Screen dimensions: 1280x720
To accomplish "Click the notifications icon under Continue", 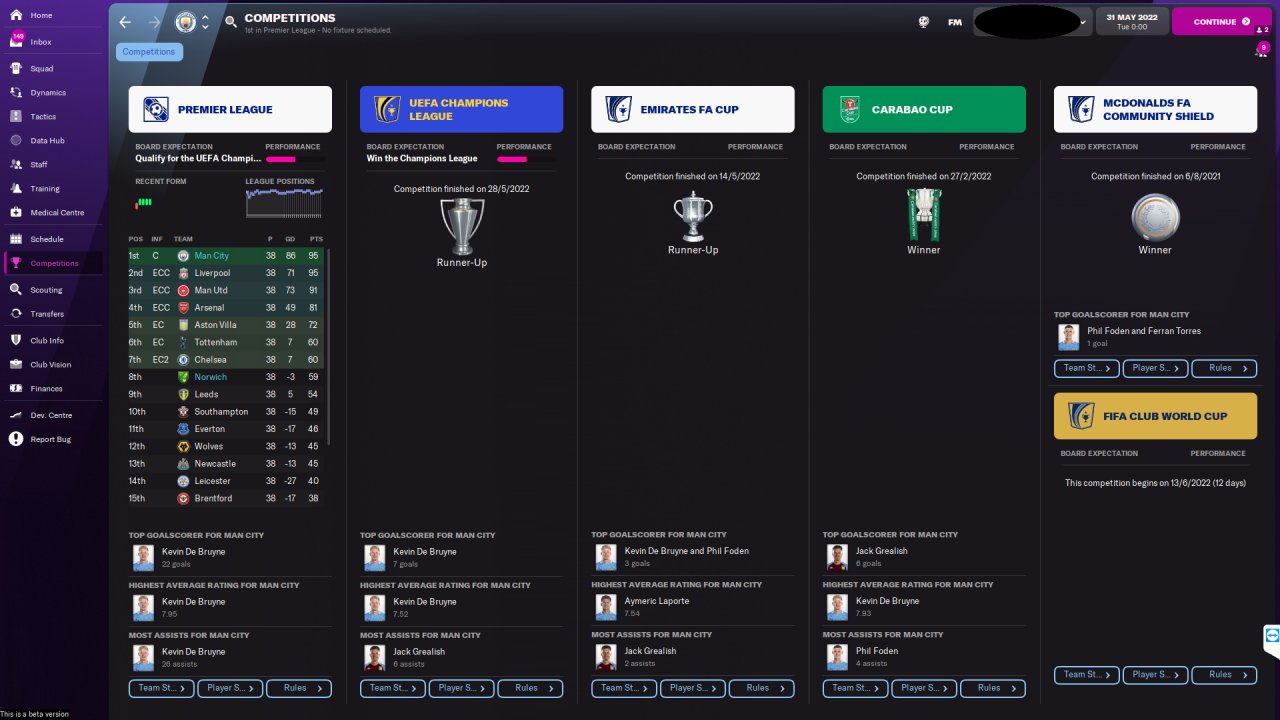I will [x=1262, y=49].
